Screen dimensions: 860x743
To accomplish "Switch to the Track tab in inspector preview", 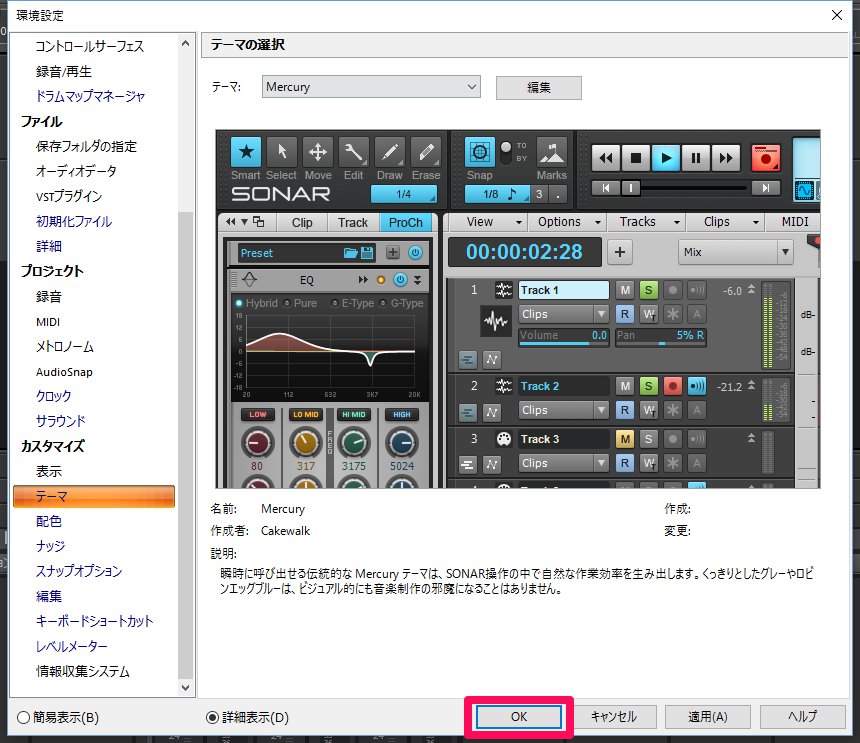I will pos(353,222).
